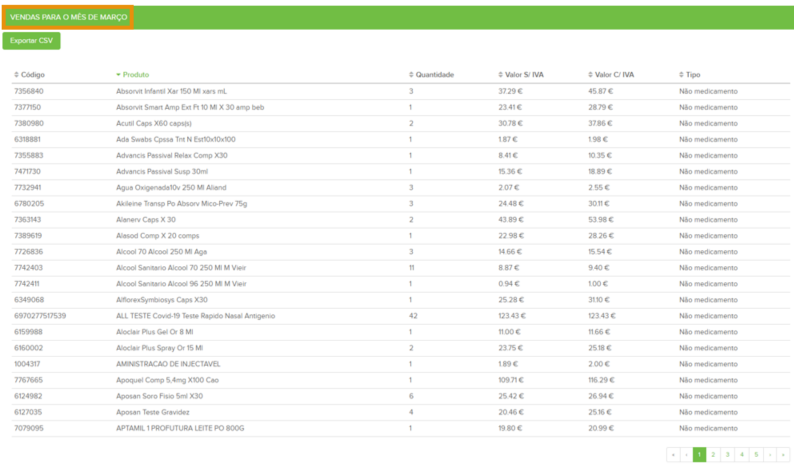Sort the table by Código column

click(x=32, y=75)
